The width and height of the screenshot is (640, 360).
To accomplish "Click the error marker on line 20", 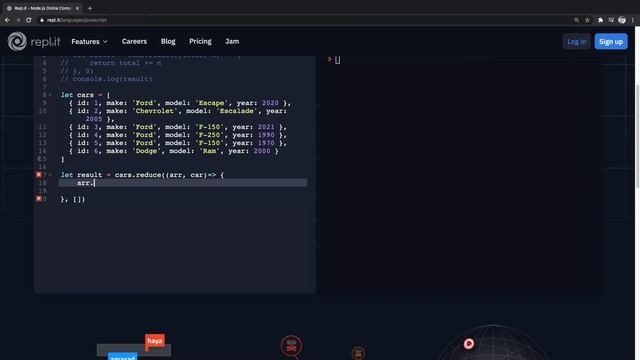I will (39, 199).
